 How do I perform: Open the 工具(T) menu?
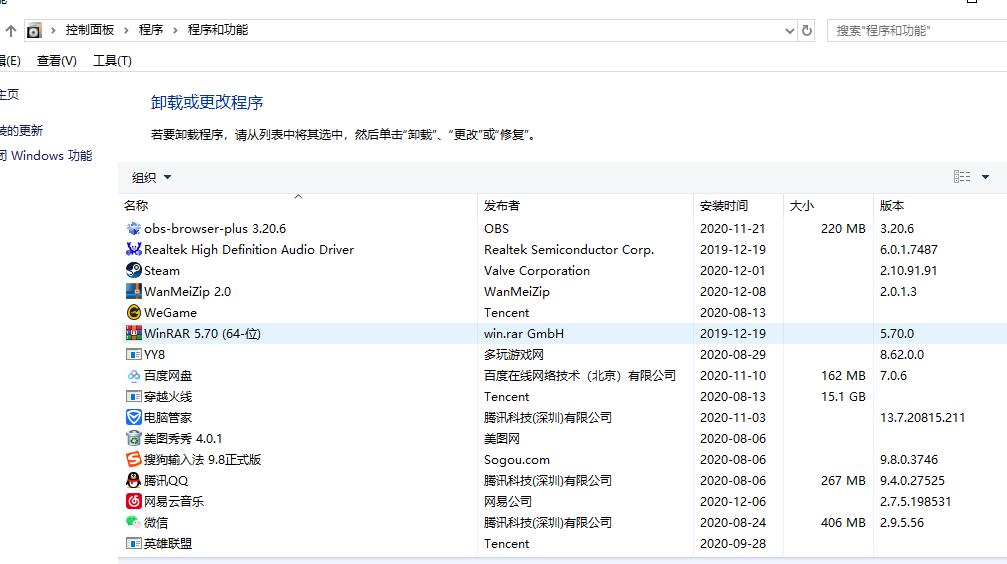point(112,61)
